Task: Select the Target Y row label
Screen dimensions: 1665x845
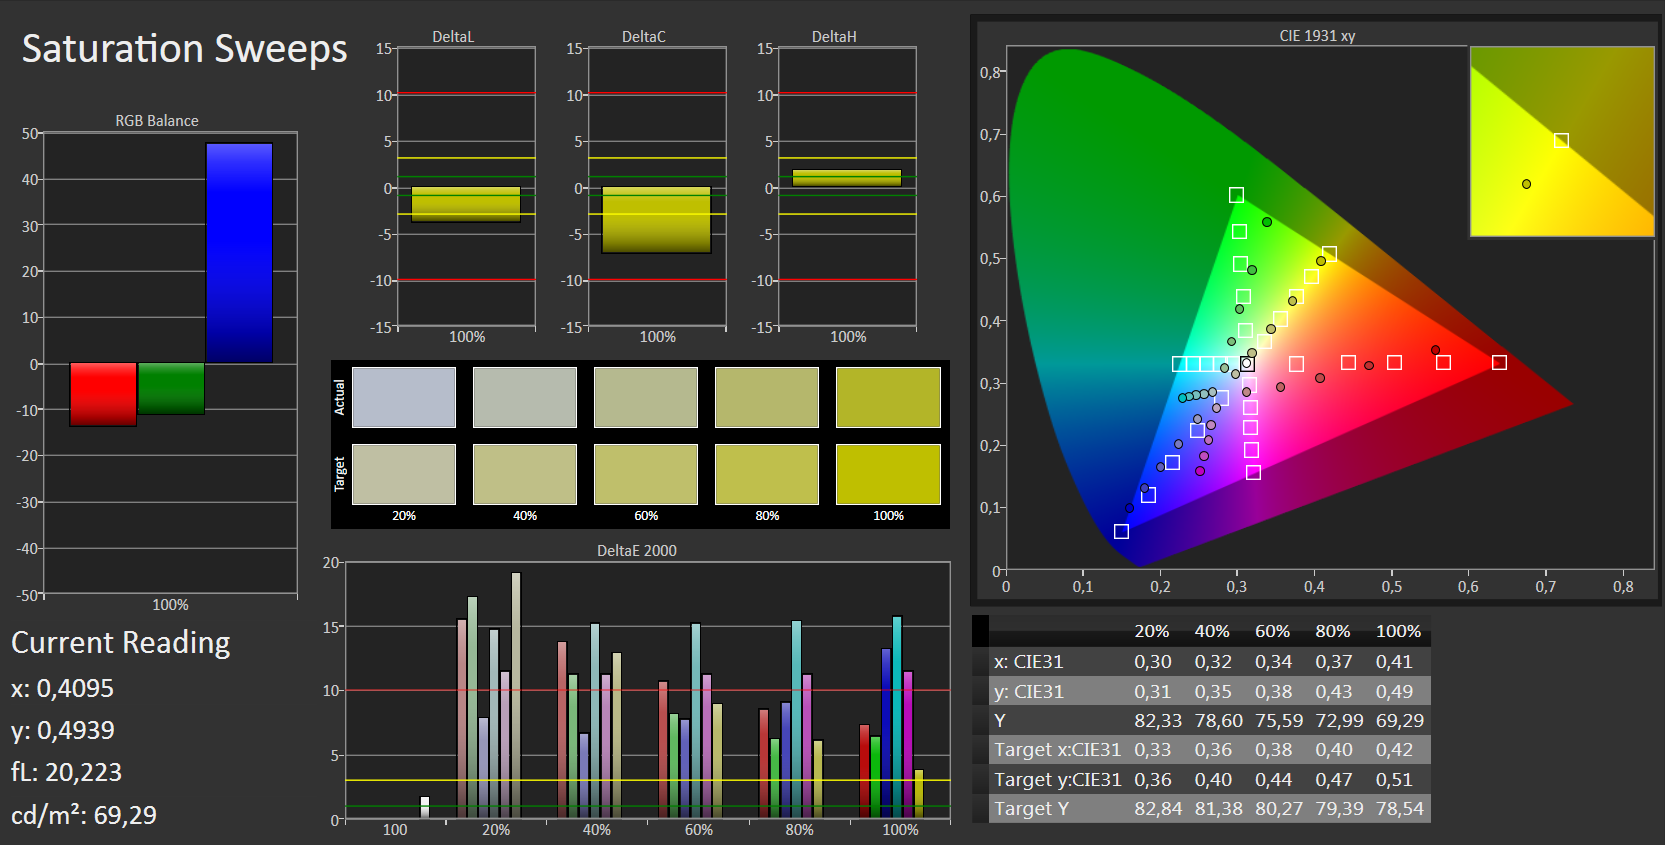Action: (1031, 809)
